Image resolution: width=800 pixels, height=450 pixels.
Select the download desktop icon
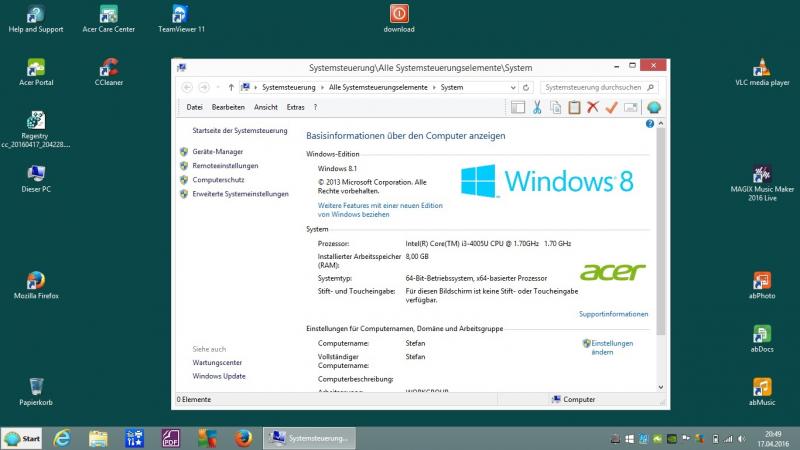(x=399, y=19)
